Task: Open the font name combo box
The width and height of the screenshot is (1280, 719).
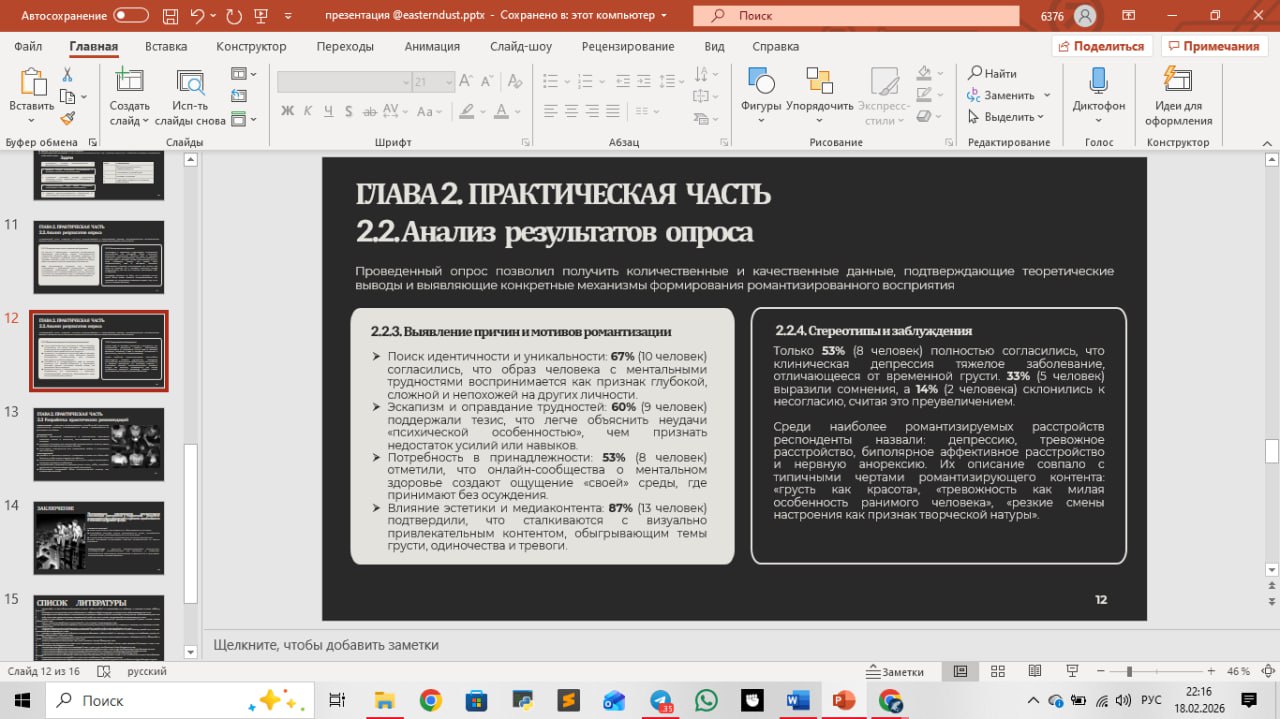Action: tap(343, 82)
